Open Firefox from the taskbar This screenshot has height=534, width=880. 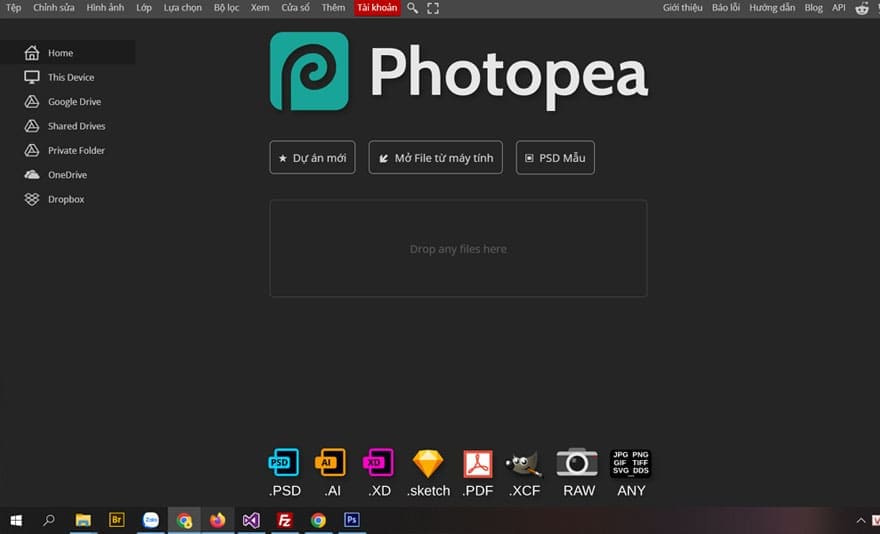[218, 521]
